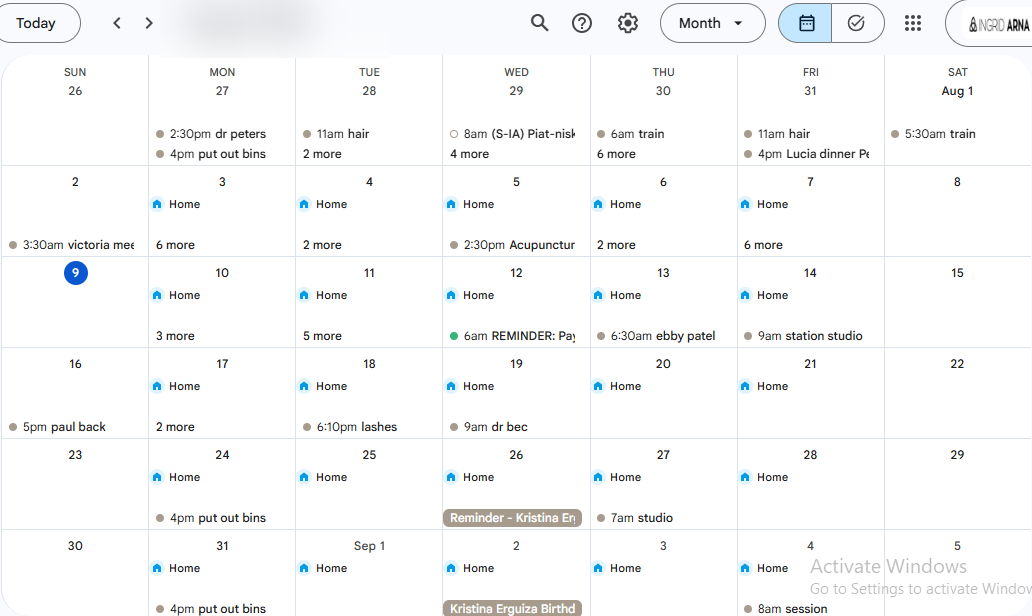Open the Month view dropdown
This screenshot has width=1032, height=616.
(x=713, y=23)
